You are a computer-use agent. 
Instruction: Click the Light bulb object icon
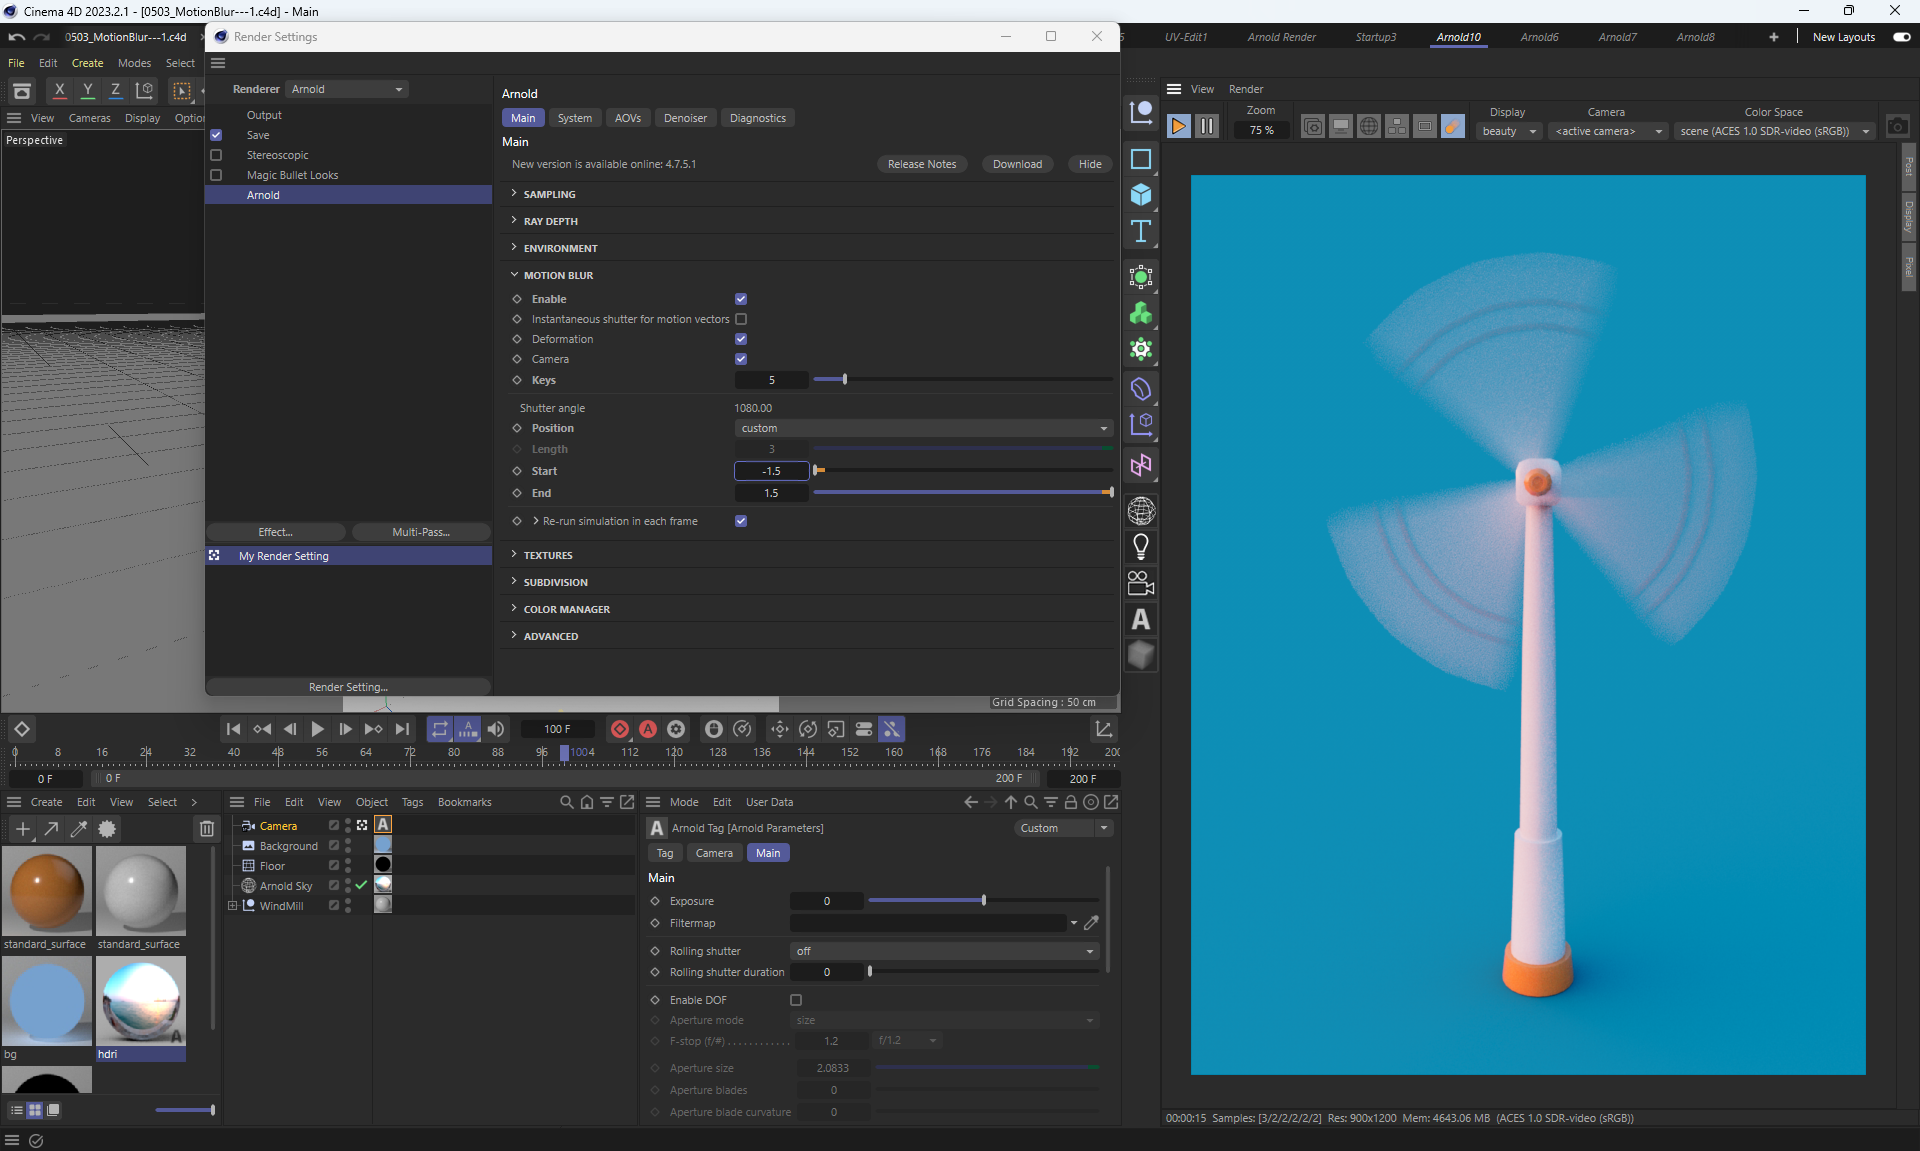[x=1140, y=547]
